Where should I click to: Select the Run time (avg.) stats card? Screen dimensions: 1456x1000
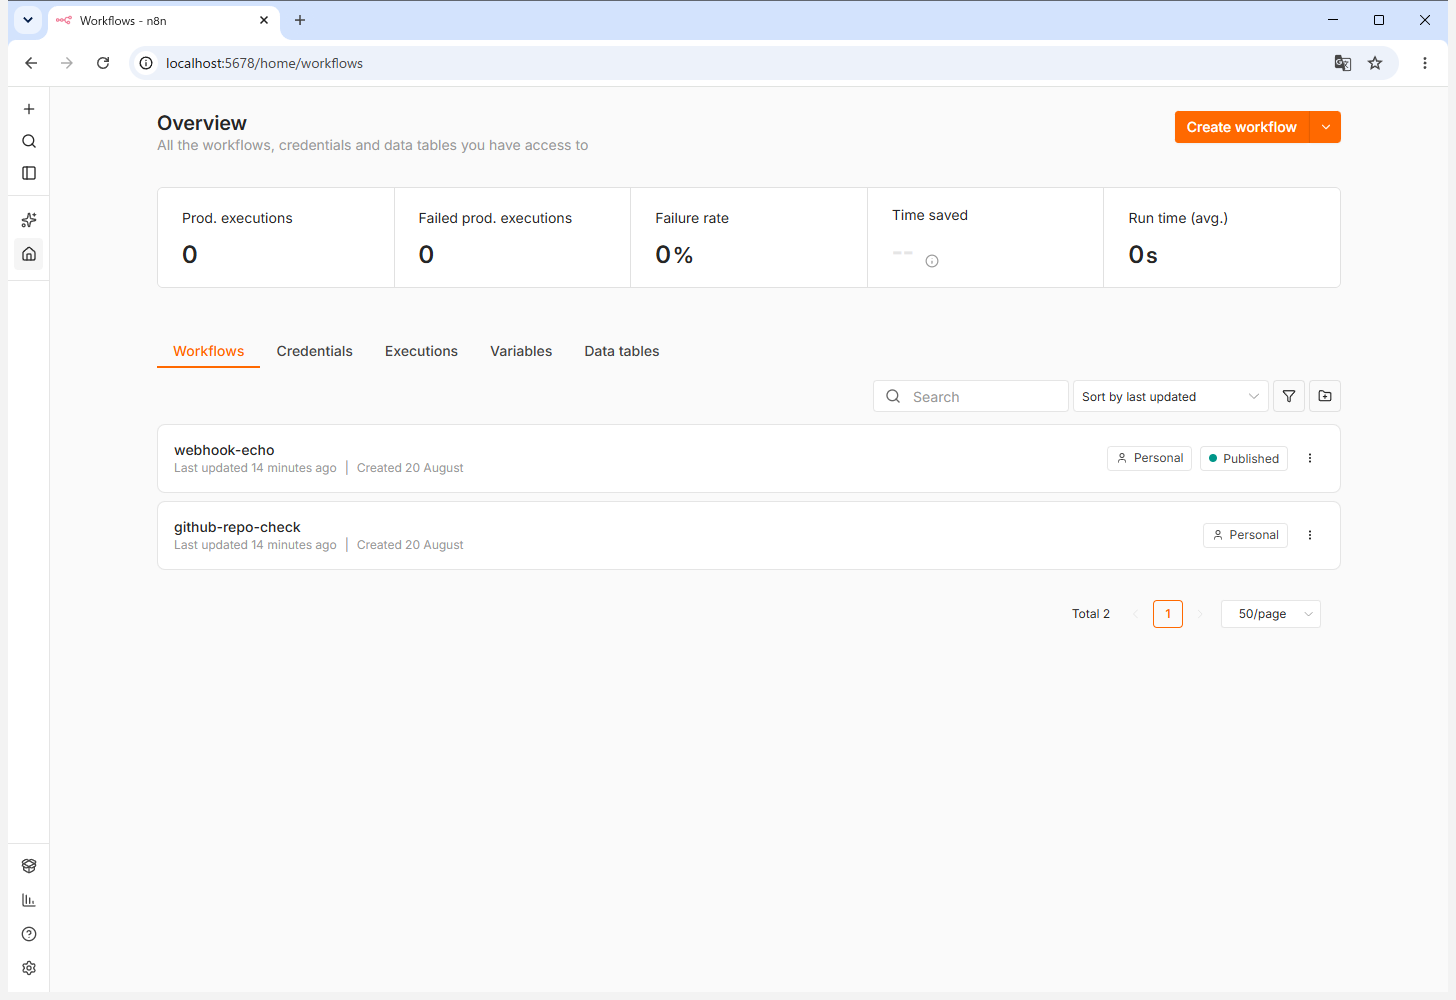coord(1222,238)
